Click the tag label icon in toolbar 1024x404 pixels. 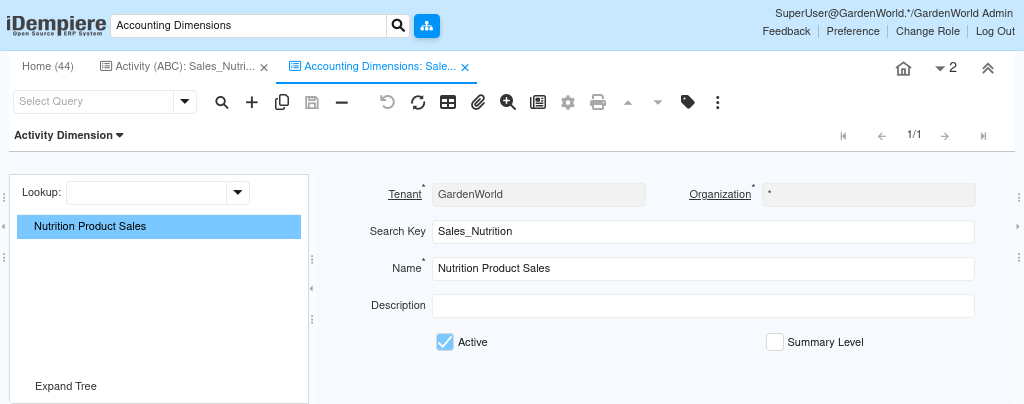688,102
